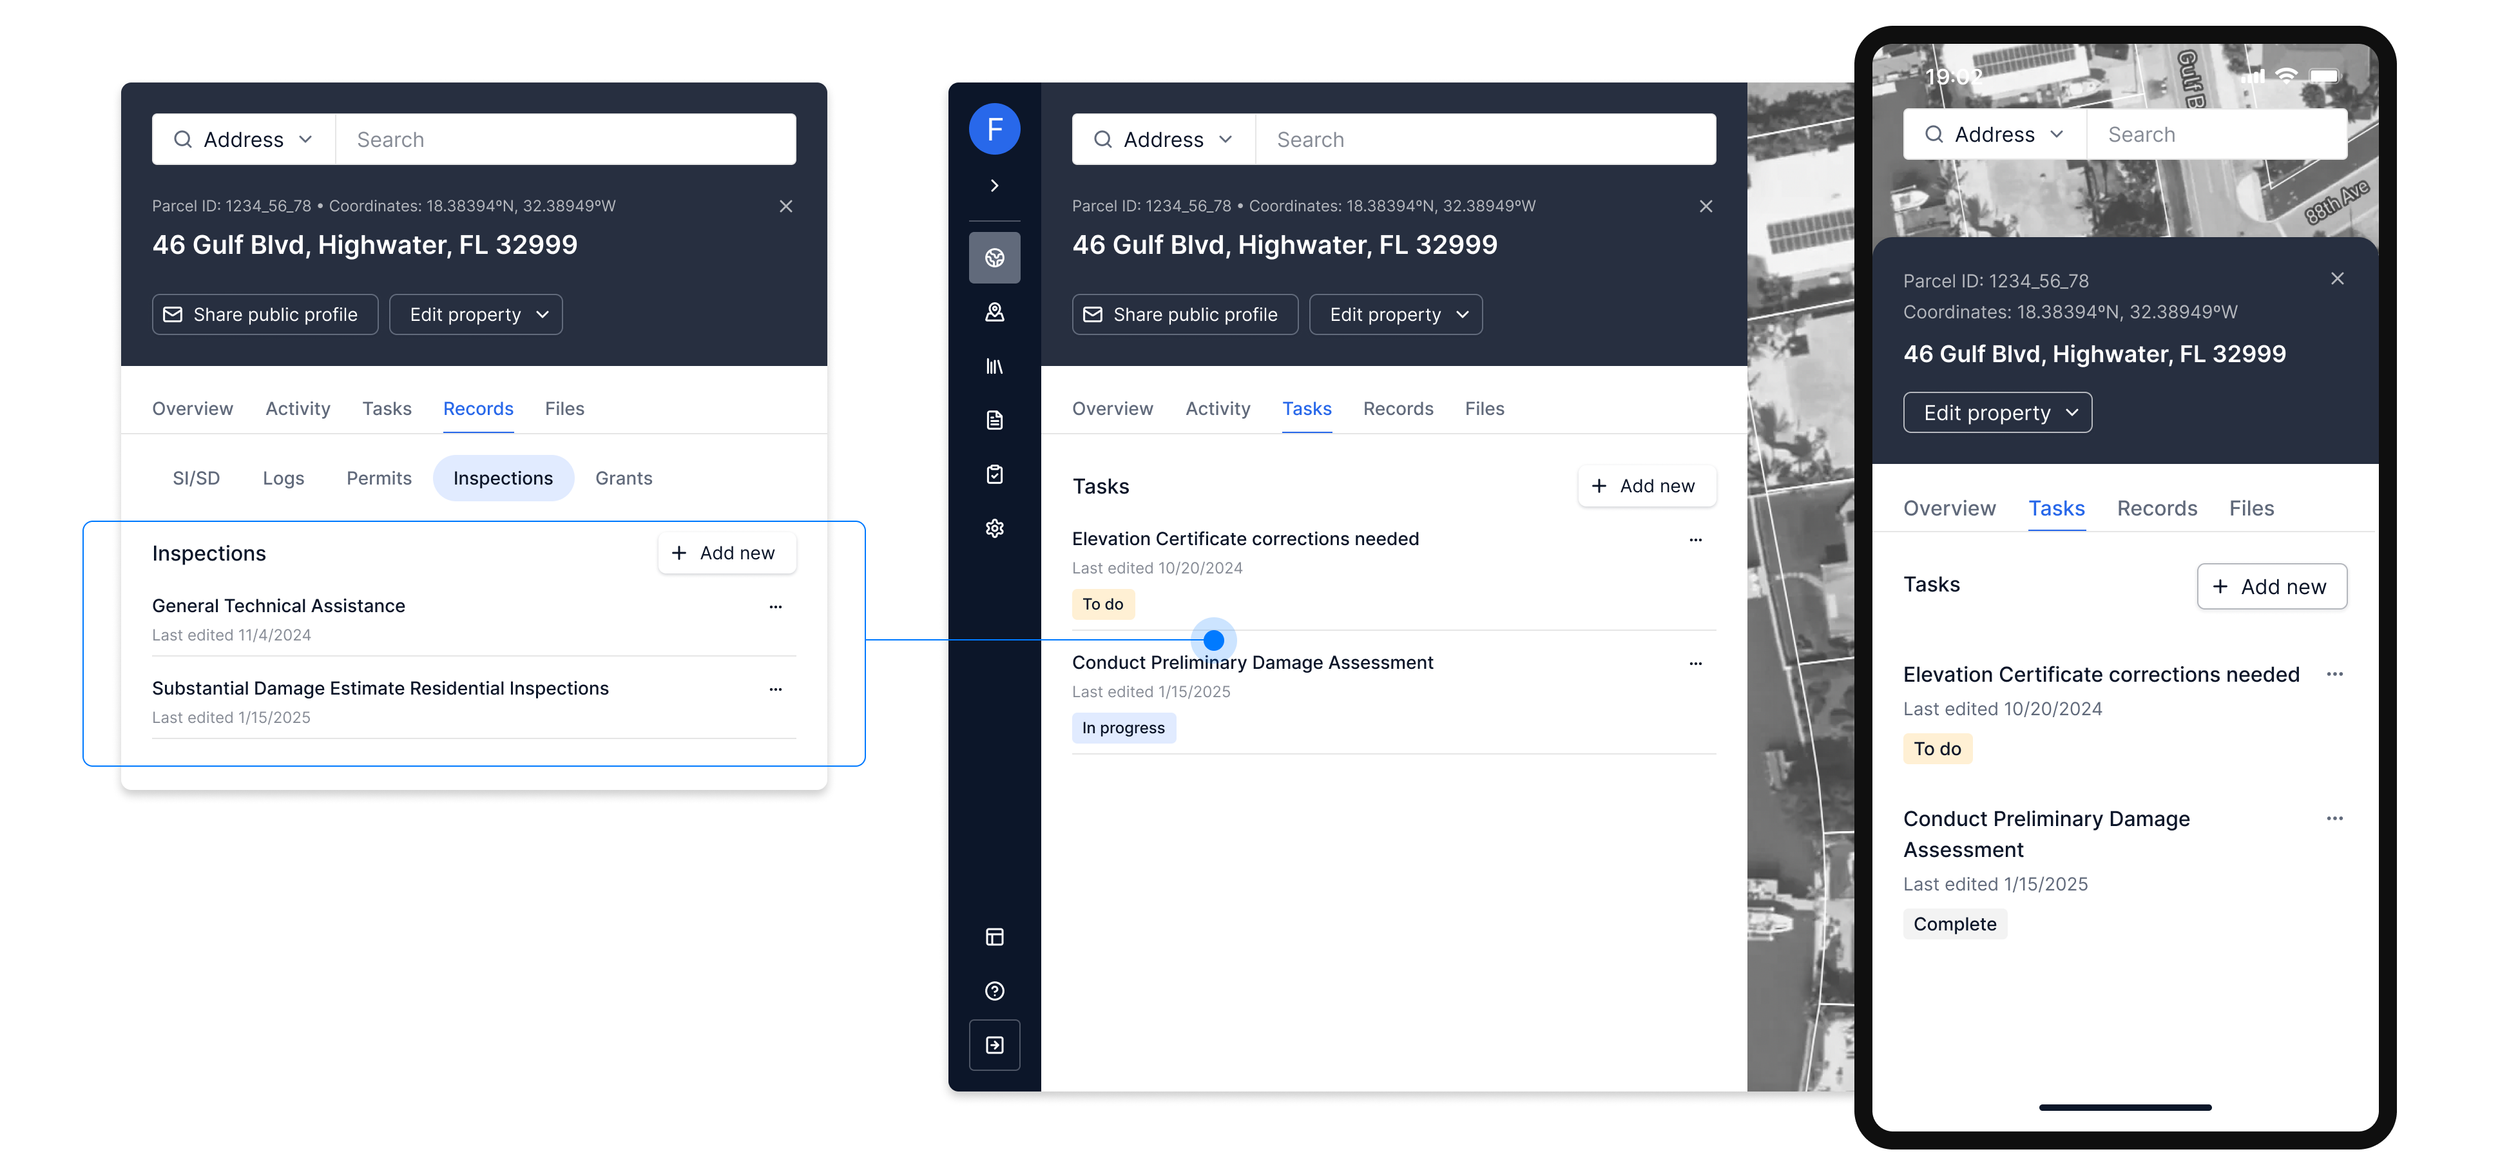This screenshot has height=1174, width=2500.
Task: Open the map pin locations sidebar icon
Action: pos(994,312)
